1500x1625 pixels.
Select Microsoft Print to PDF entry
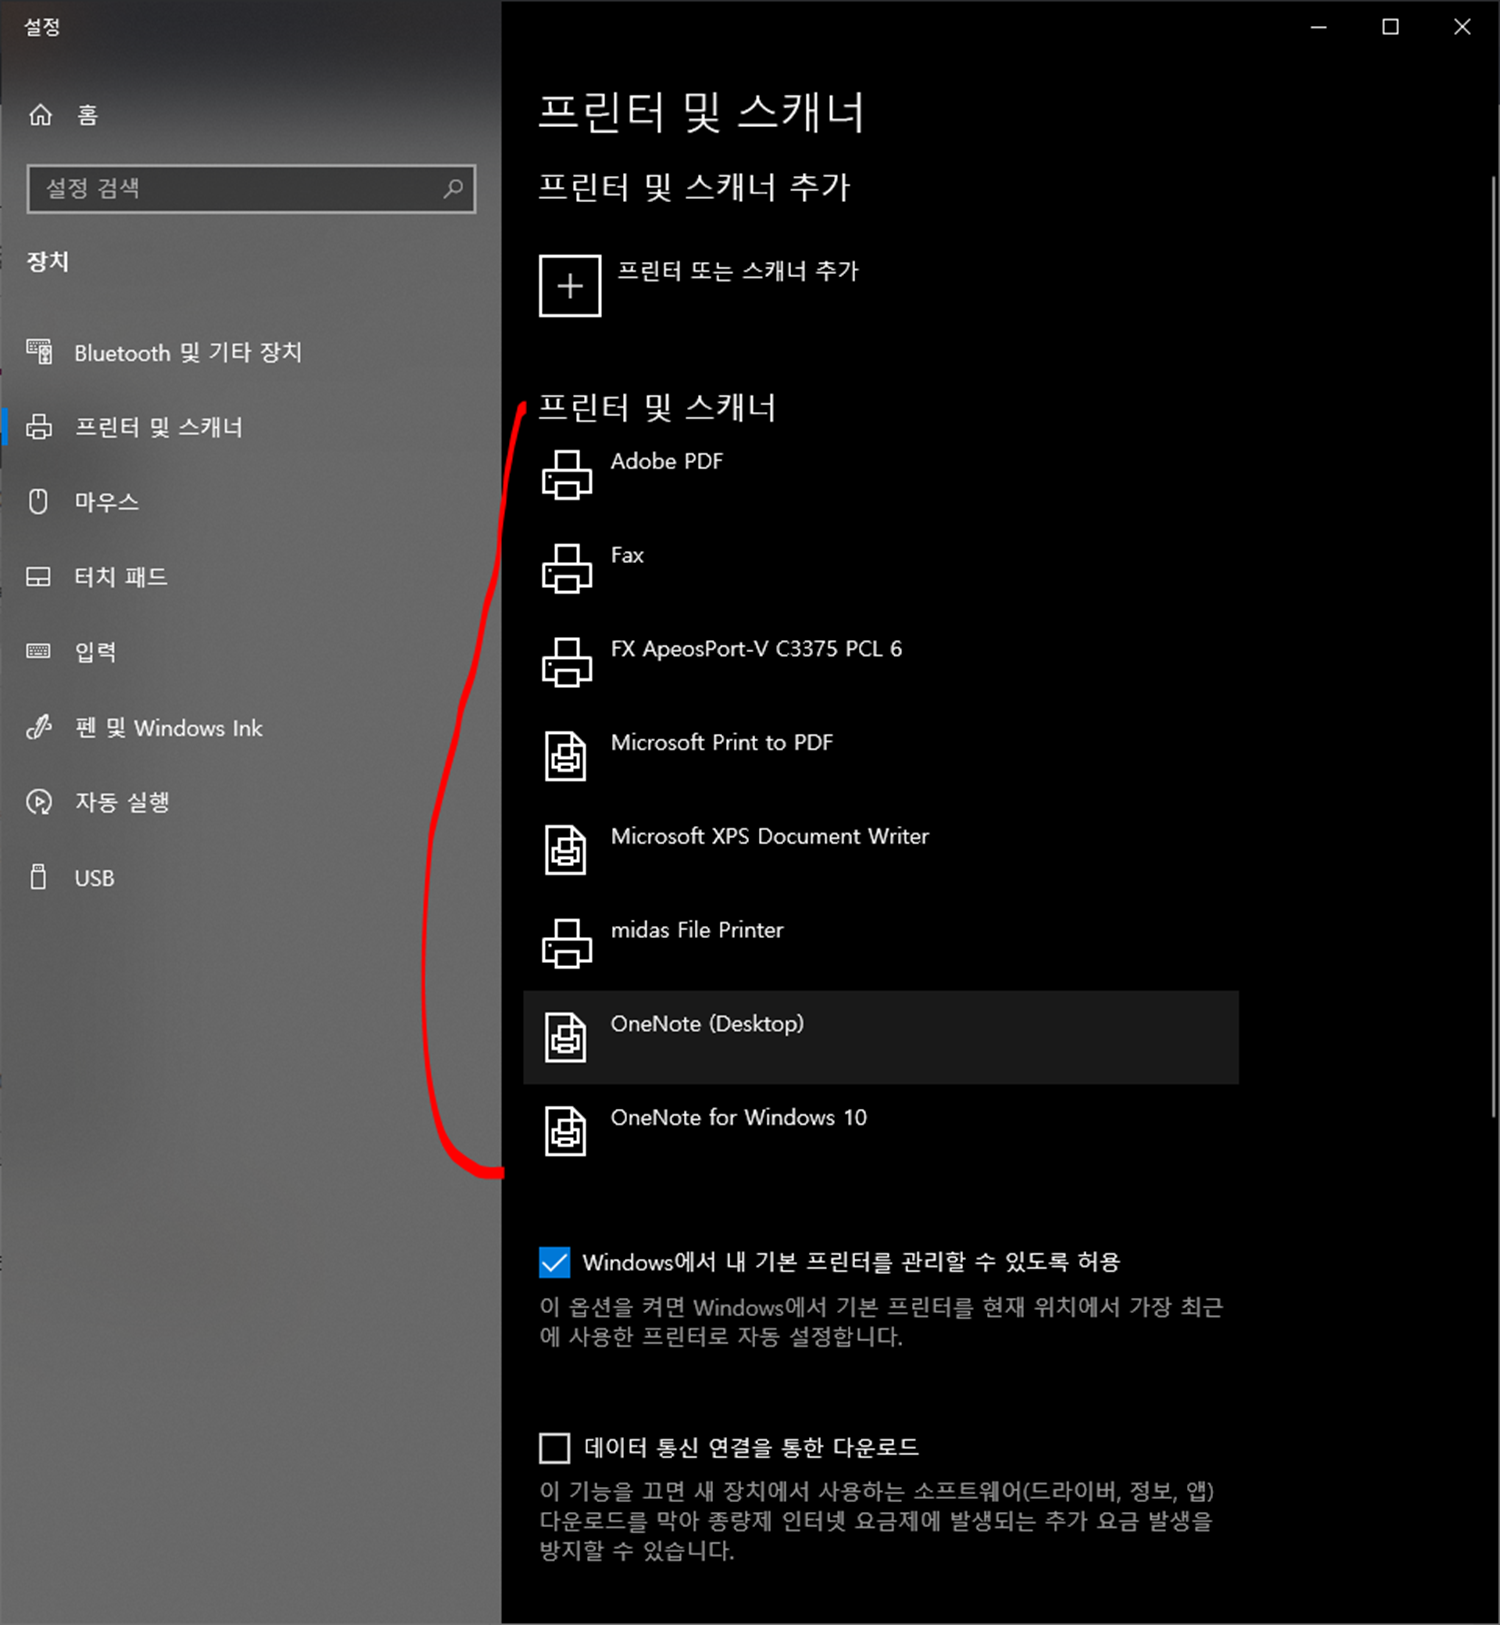[x=881, y=757]
